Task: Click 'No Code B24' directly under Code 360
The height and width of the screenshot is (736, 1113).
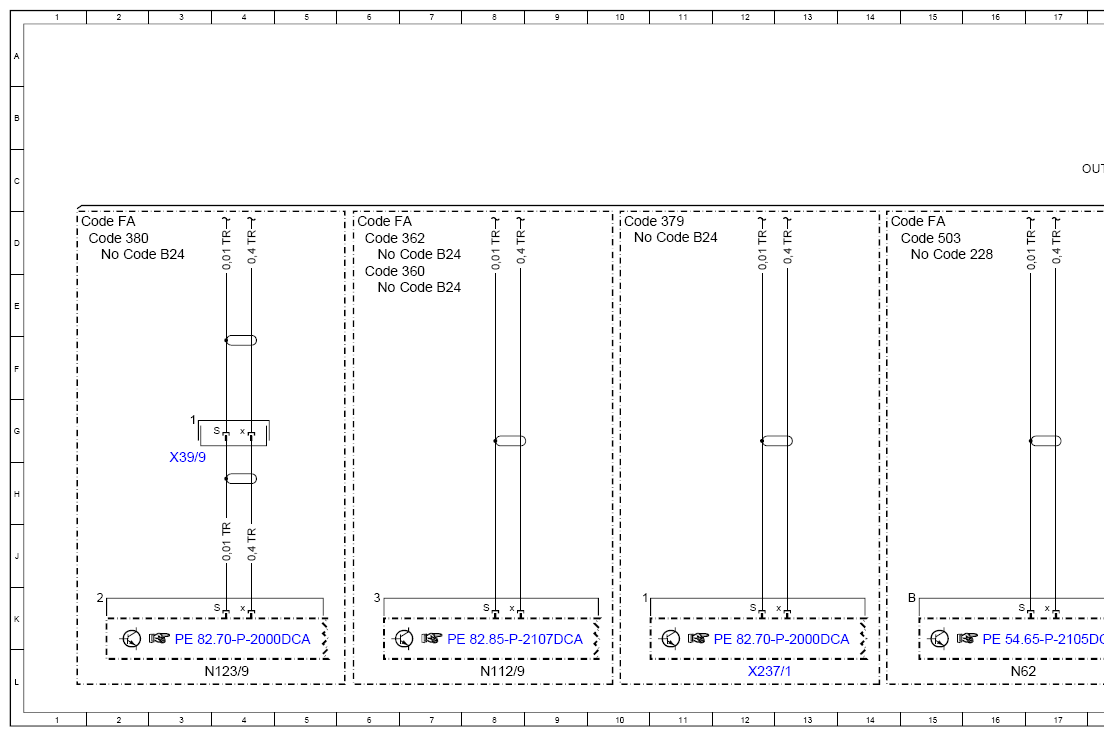Action: (x=420, y=287)
